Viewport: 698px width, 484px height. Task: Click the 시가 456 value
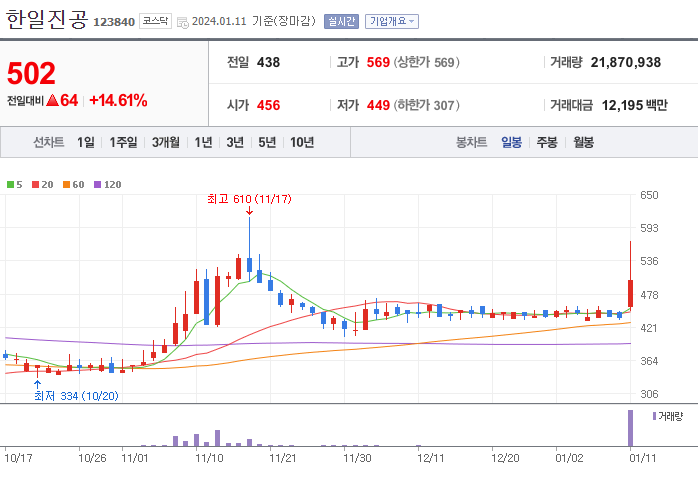[268, 106]
